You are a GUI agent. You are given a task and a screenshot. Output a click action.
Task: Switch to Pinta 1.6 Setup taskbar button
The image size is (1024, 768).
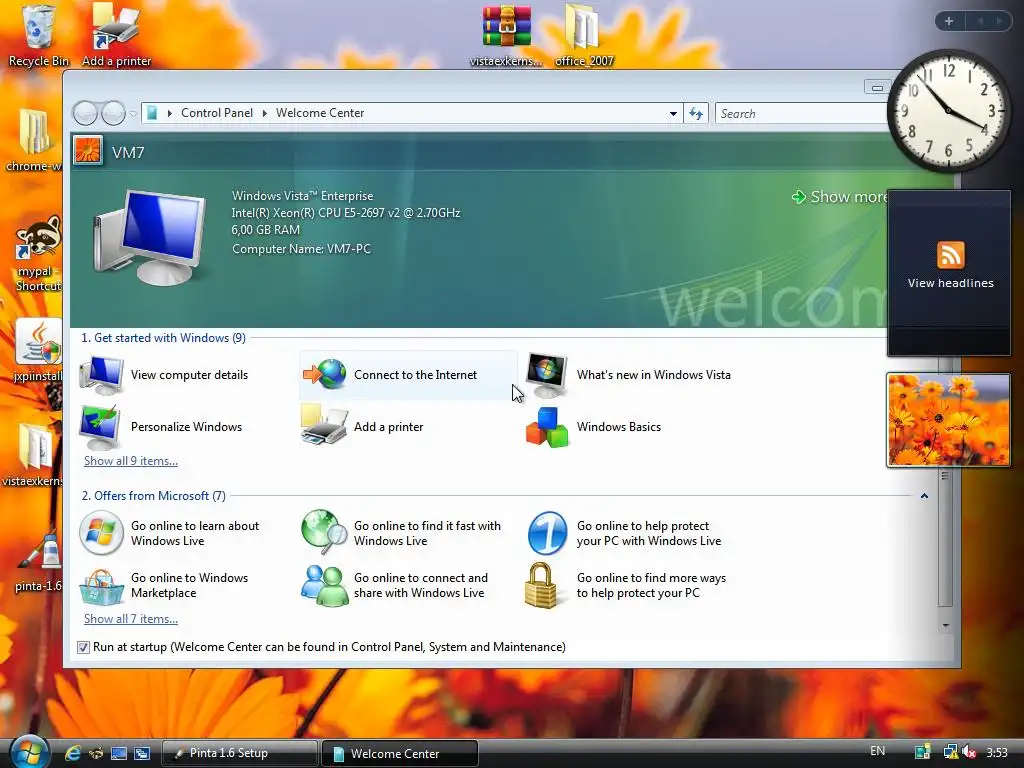pos(239,753)
